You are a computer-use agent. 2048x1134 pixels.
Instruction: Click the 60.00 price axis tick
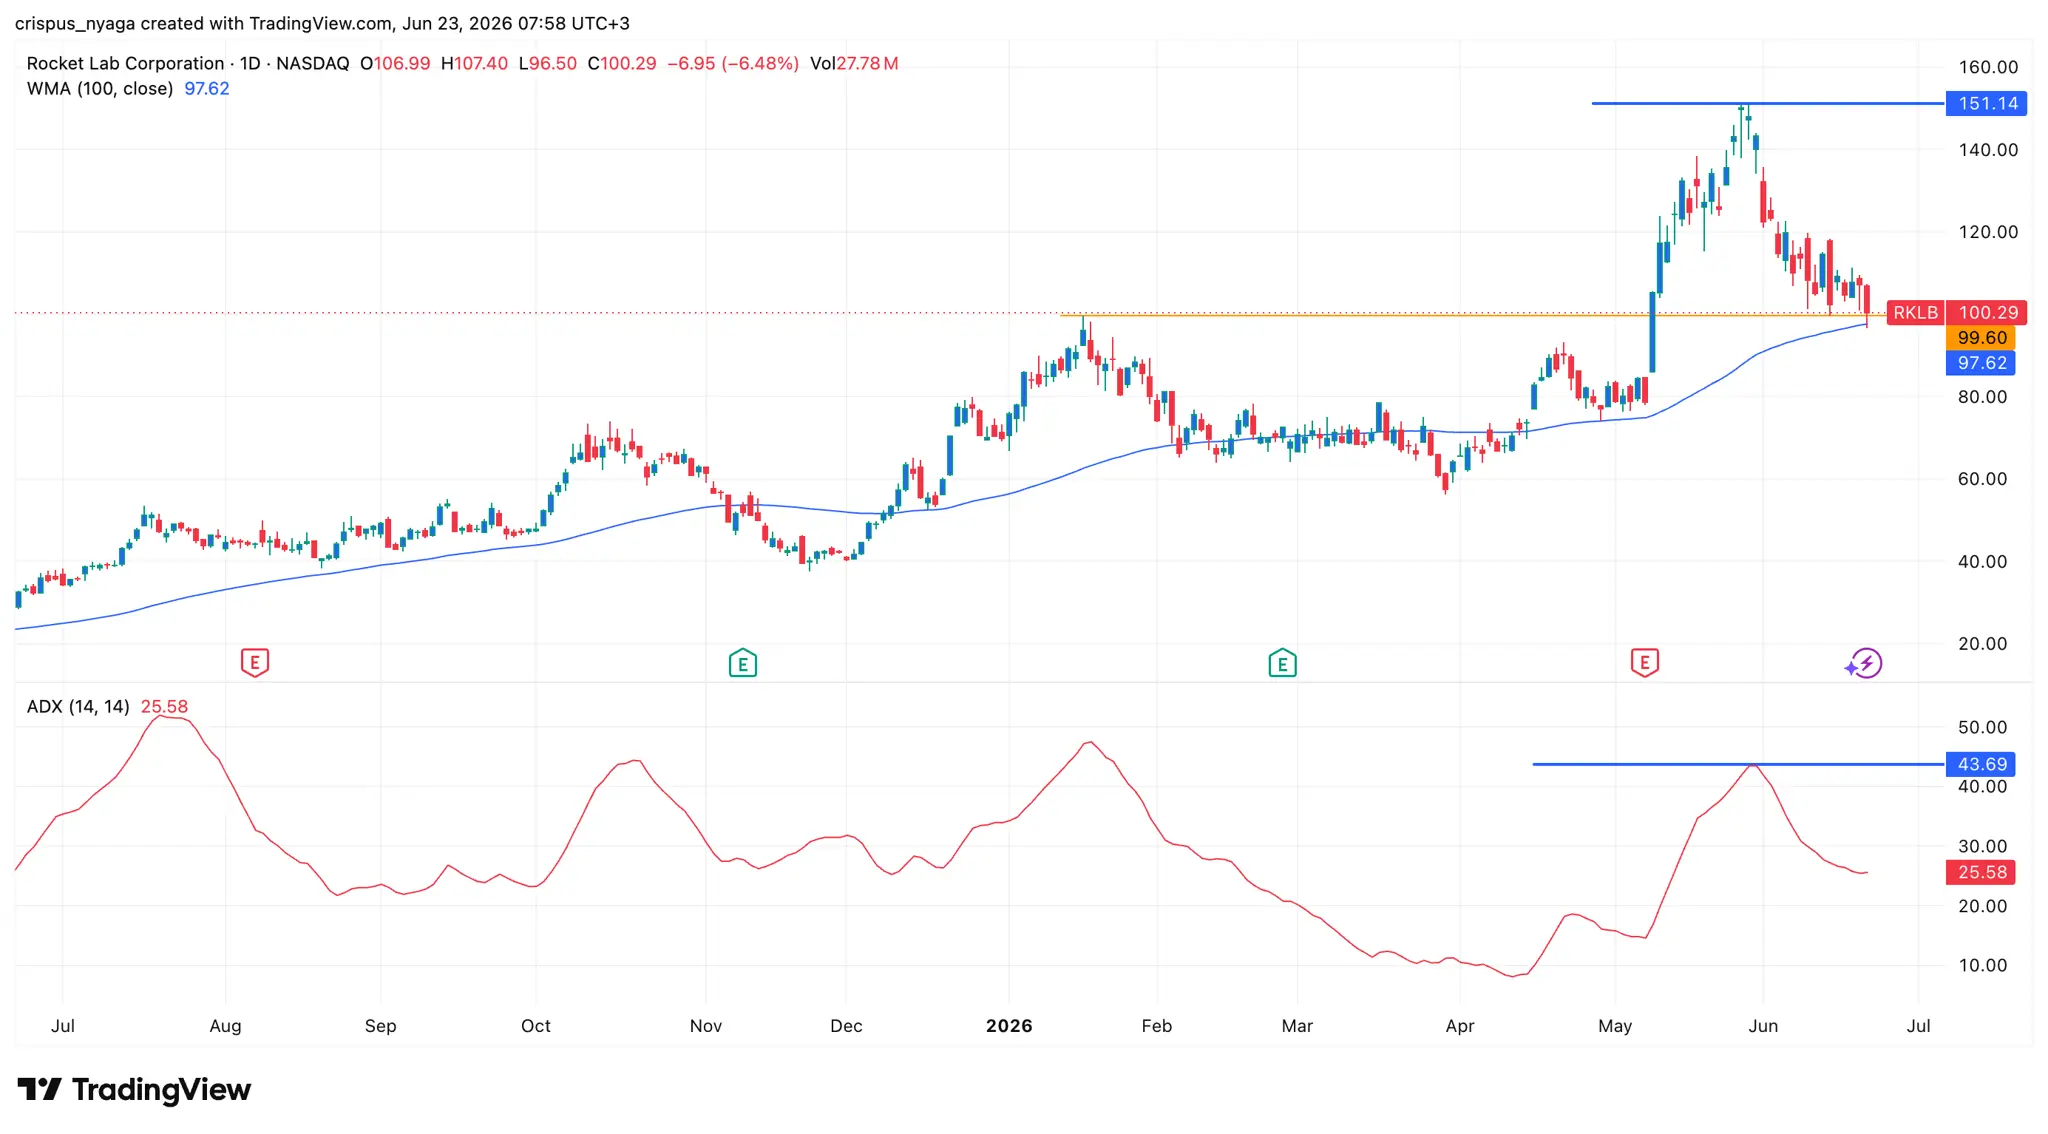click(x=1982, y=478)
